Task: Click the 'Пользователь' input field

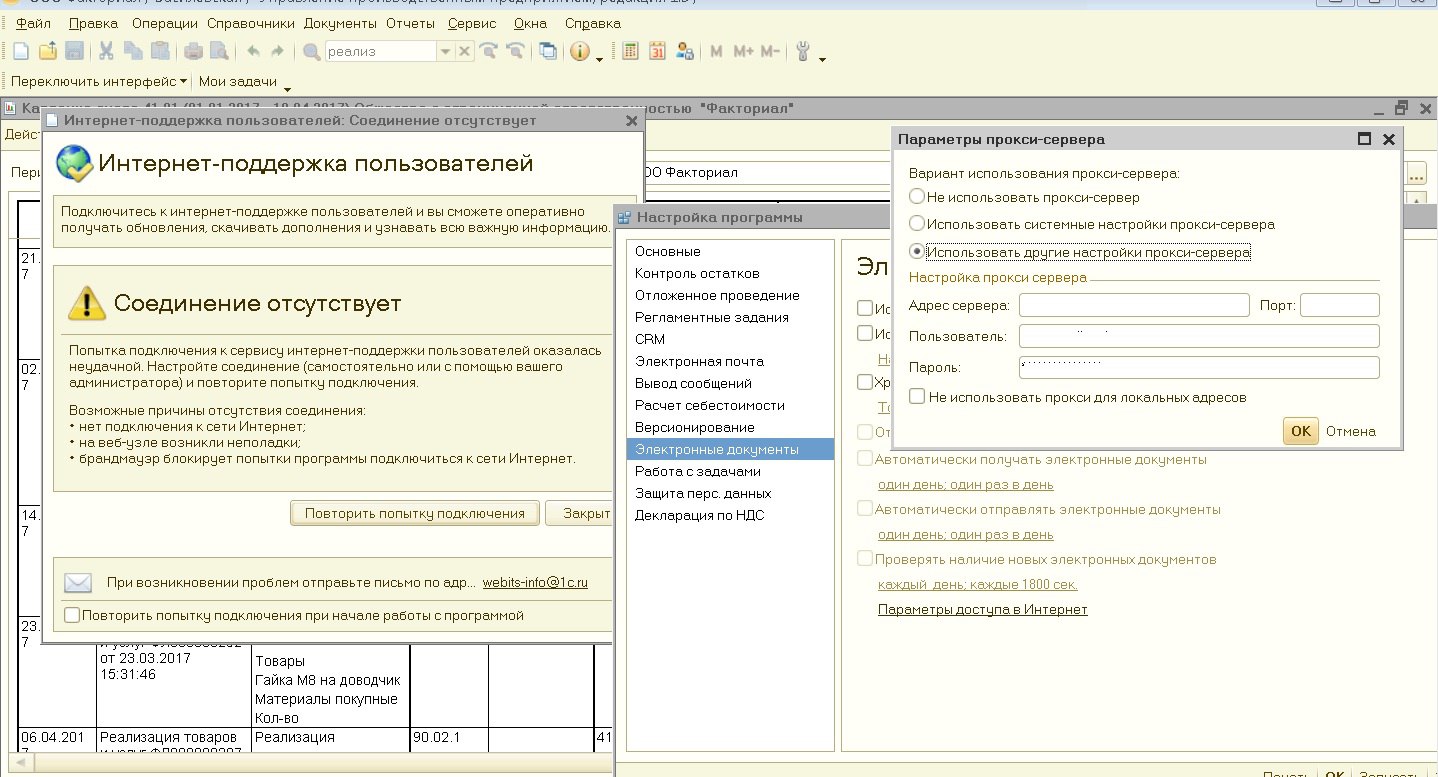Action: coord(1199,336)
